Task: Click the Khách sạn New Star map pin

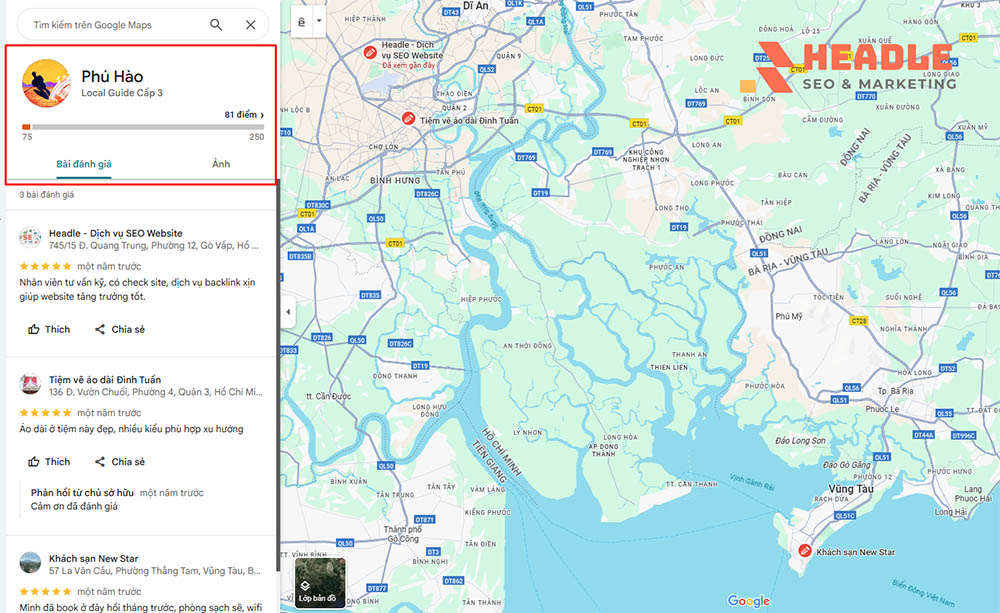Action: [x=805, y=550]
